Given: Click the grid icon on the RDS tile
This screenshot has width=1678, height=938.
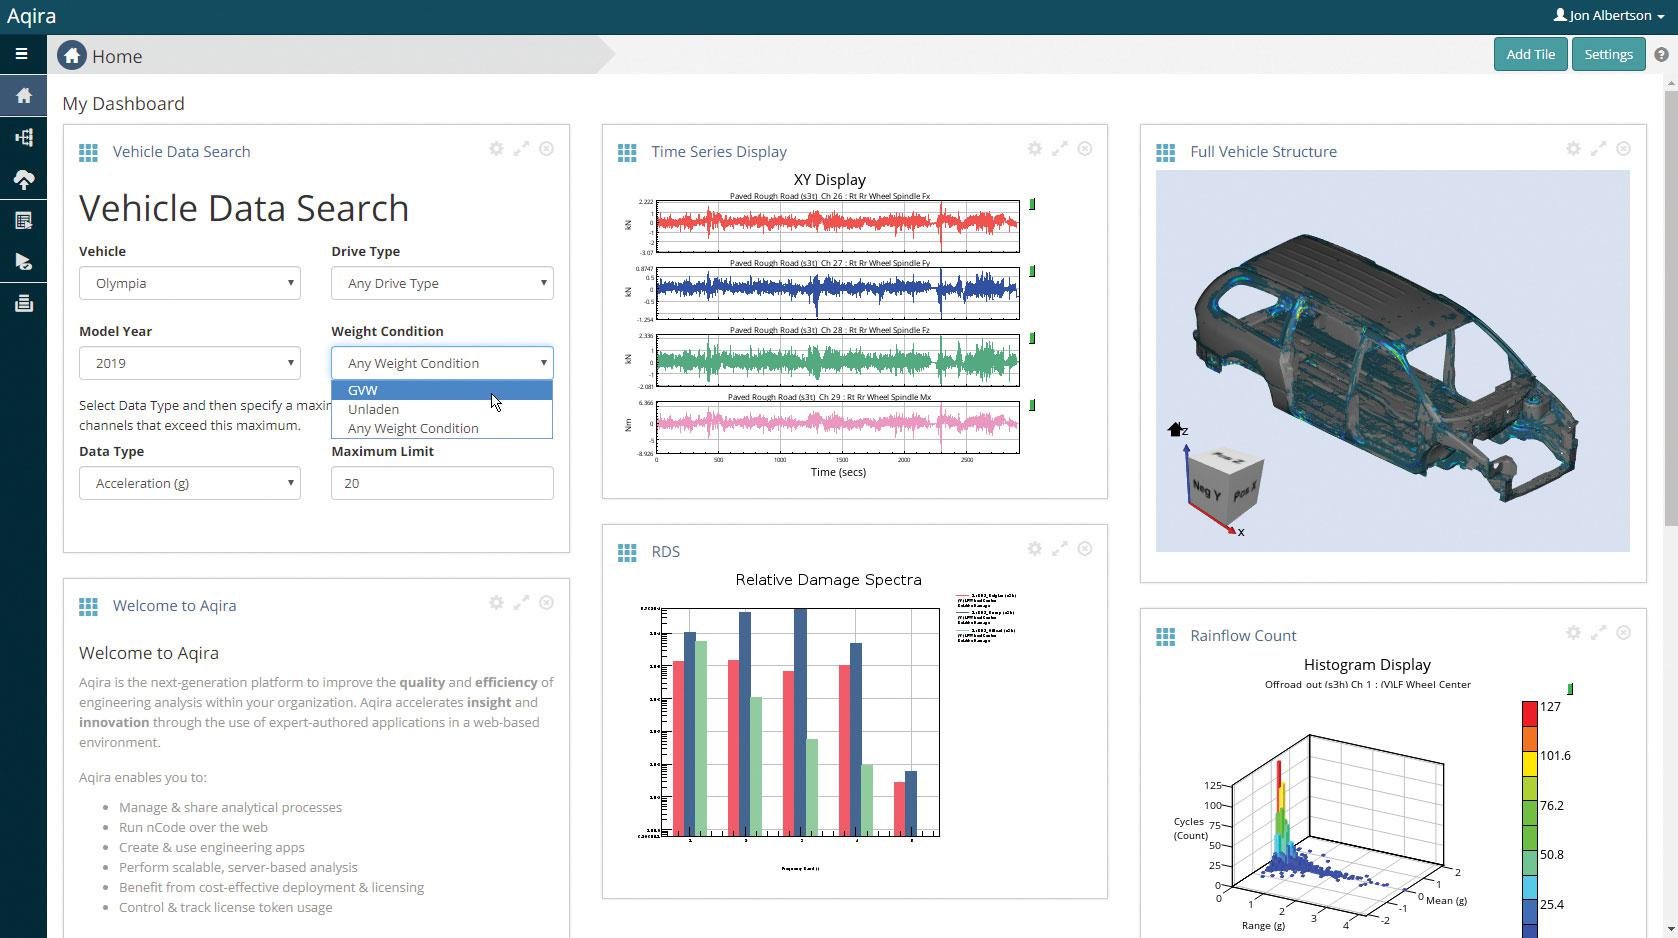Looking at the screenshot, I should [x=627, y=553].
